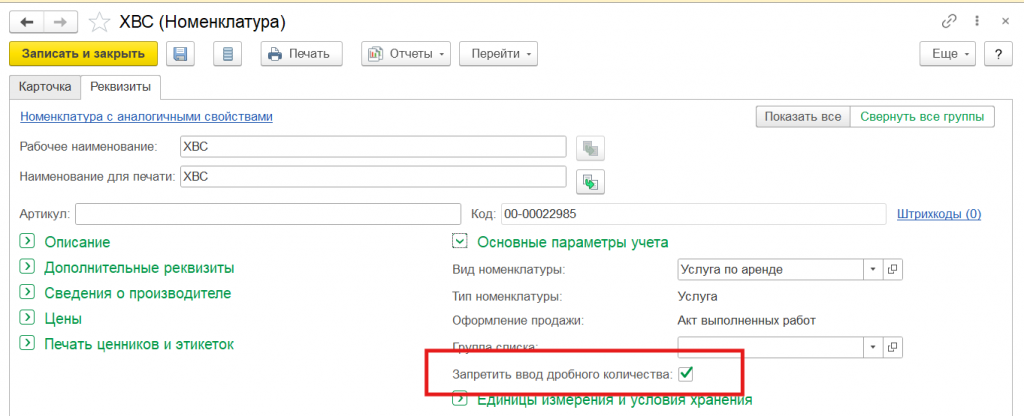Screen dimensions: 1024x416
Task: Uncheck Запретить ввод дробного количества checkbox
Action: 686,374
